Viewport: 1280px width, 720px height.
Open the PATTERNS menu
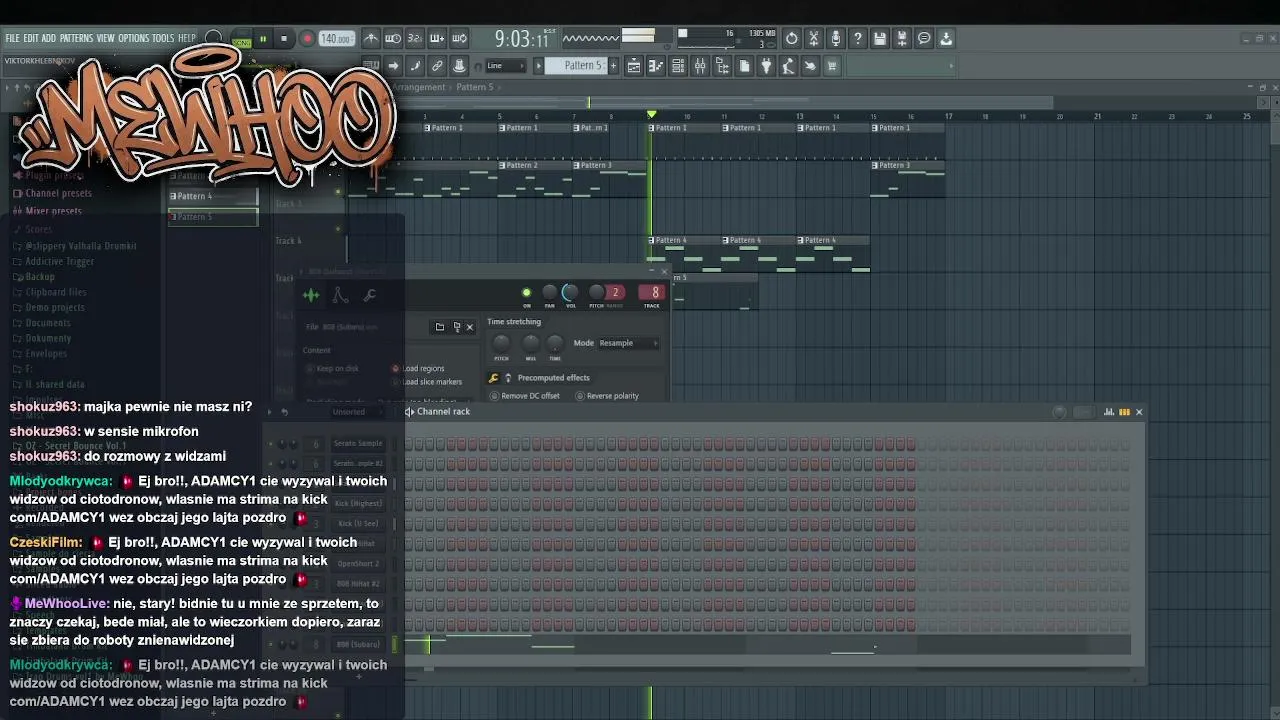(76, 38)
